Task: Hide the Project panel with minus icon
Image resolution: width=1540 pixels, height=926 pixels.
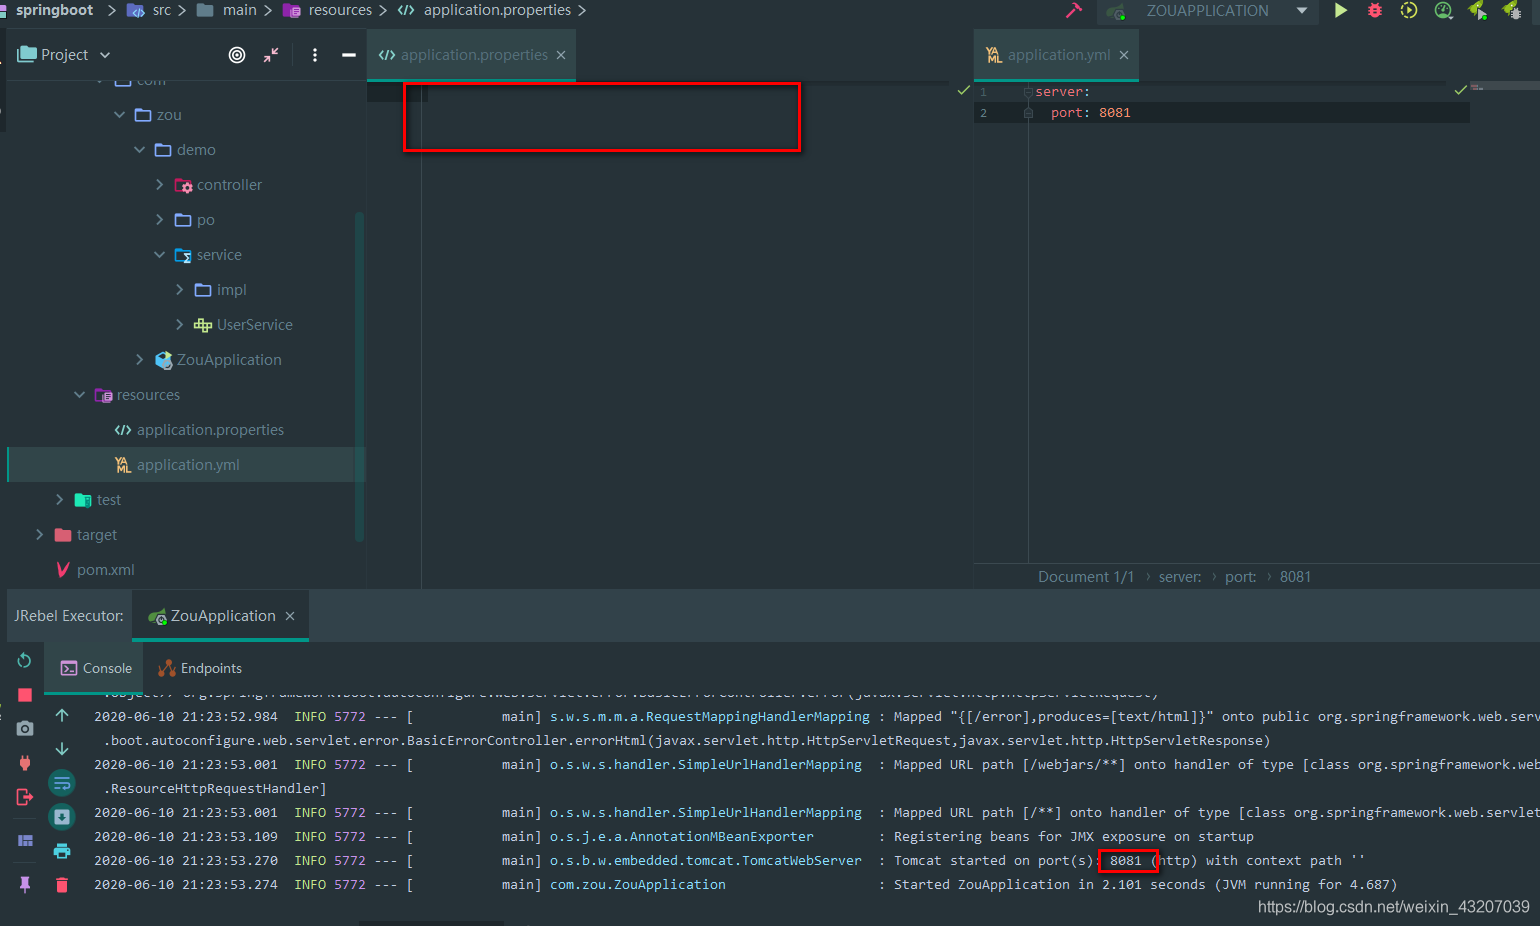Action: click(x=349, y=55)
